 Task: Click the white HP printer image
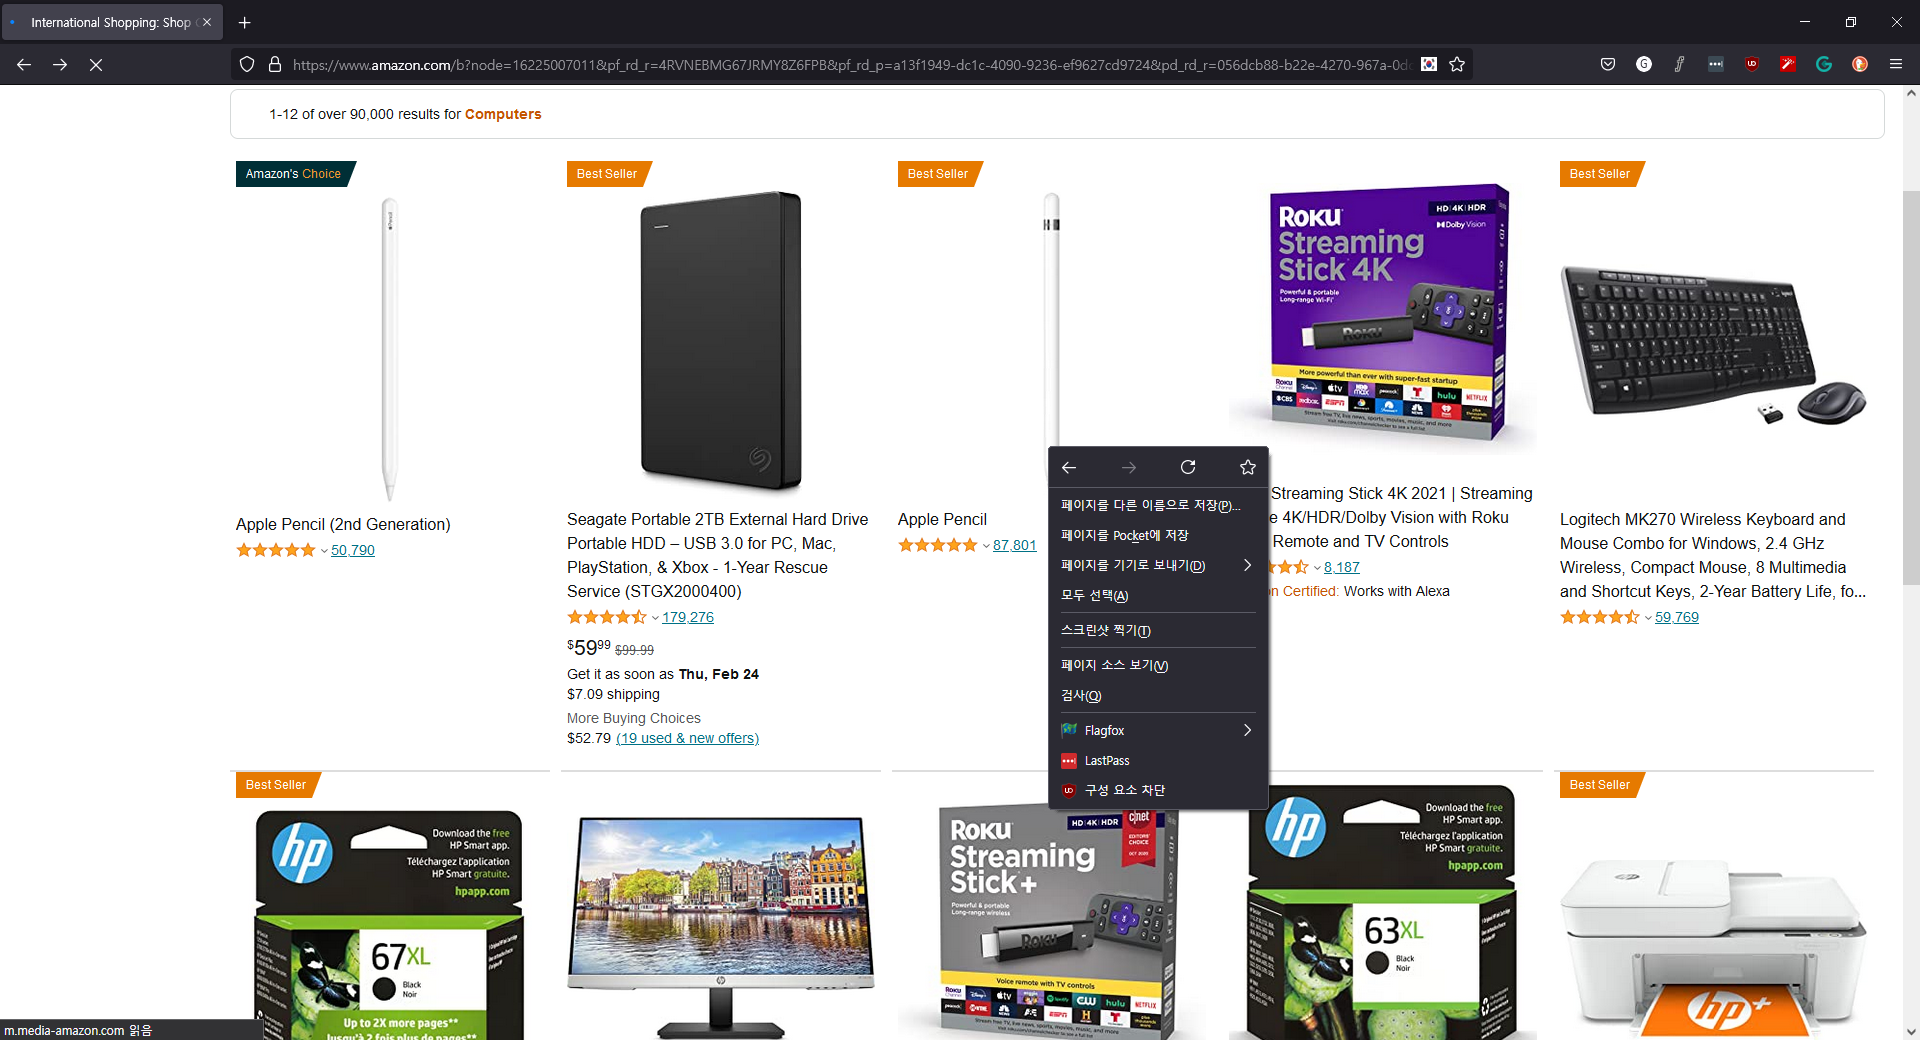click(1713, 948)
